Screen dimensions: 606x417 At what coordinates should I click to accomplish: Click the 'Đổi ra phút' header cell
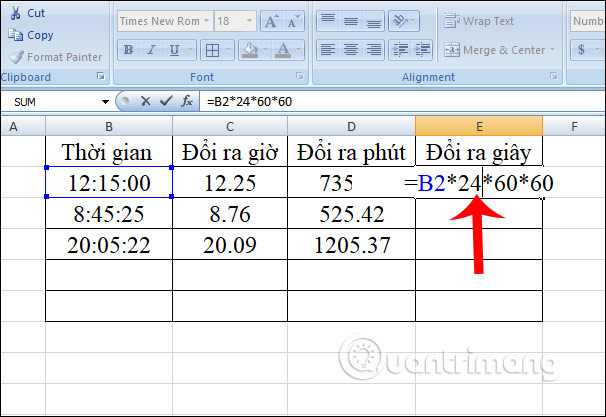coord(351,151)
